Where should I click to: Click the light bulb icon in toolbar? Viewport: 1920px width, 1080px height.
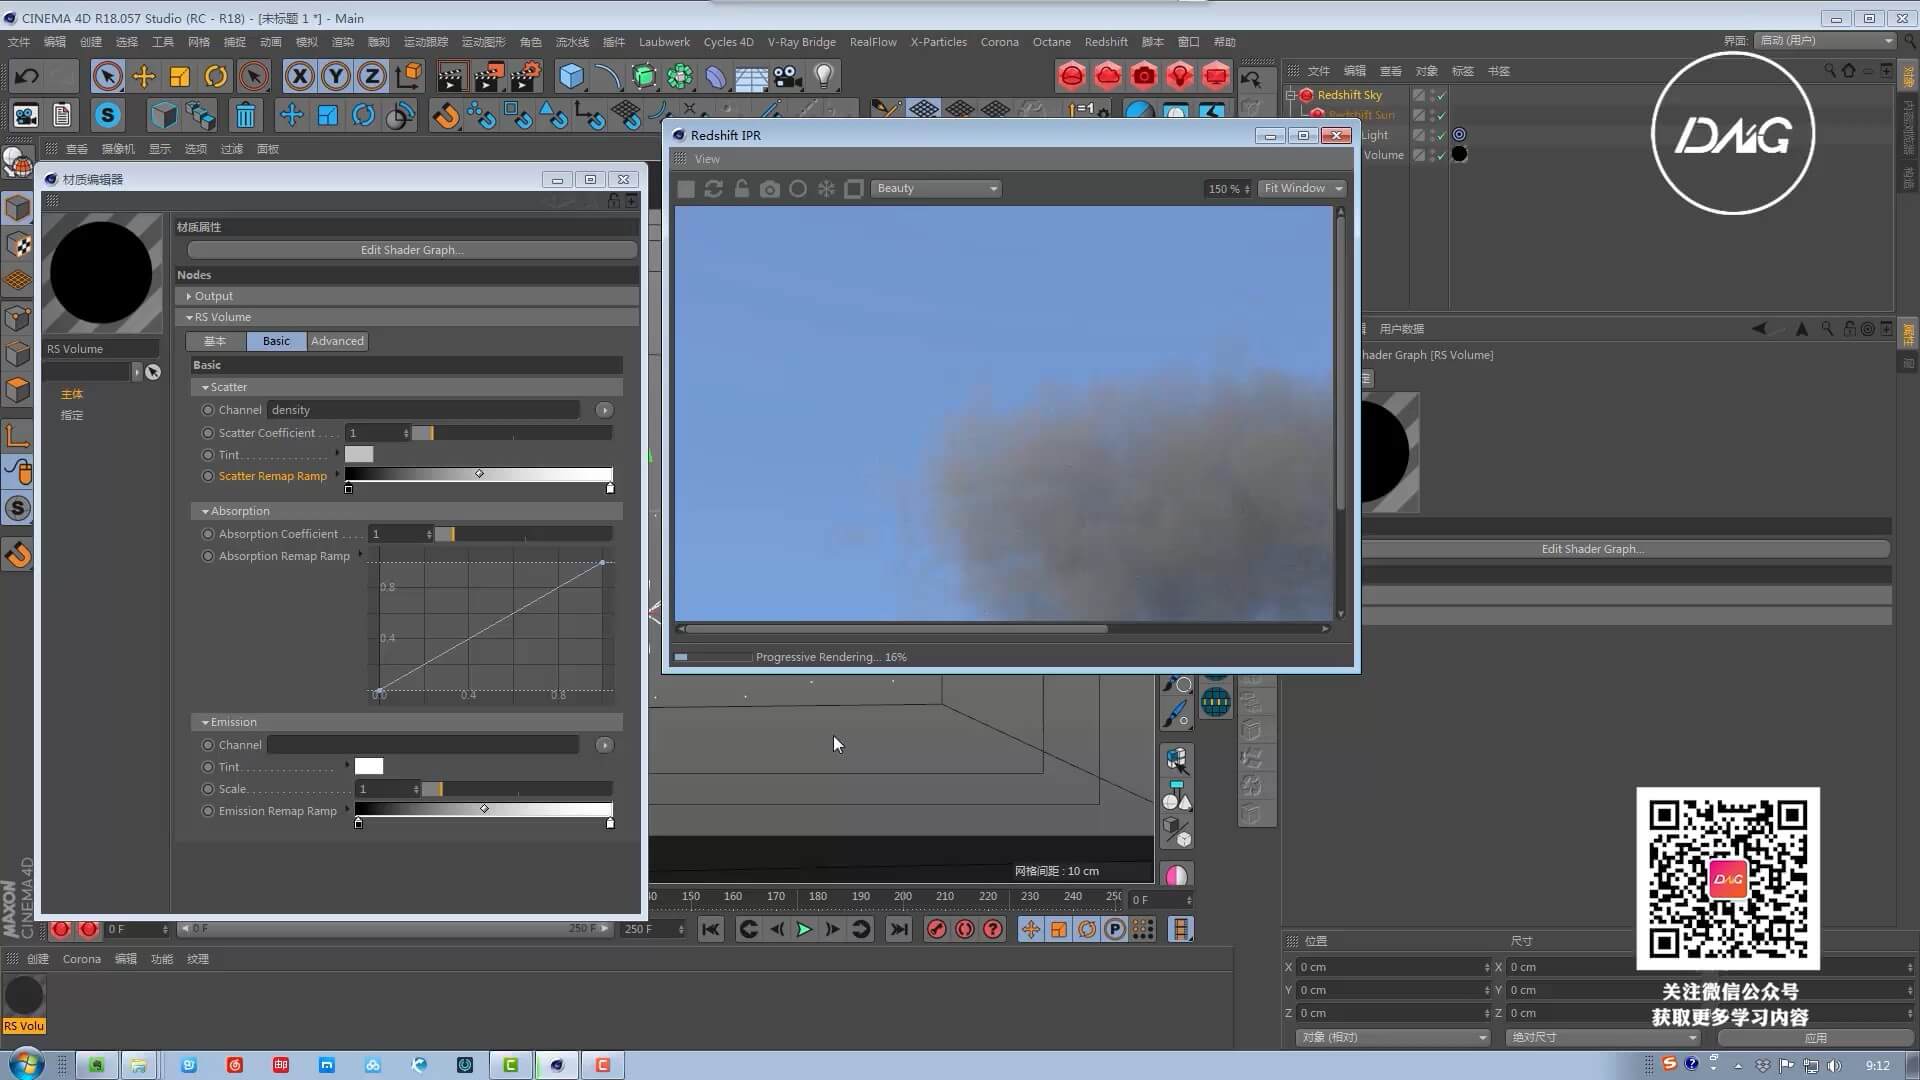[x=823, y=77]
